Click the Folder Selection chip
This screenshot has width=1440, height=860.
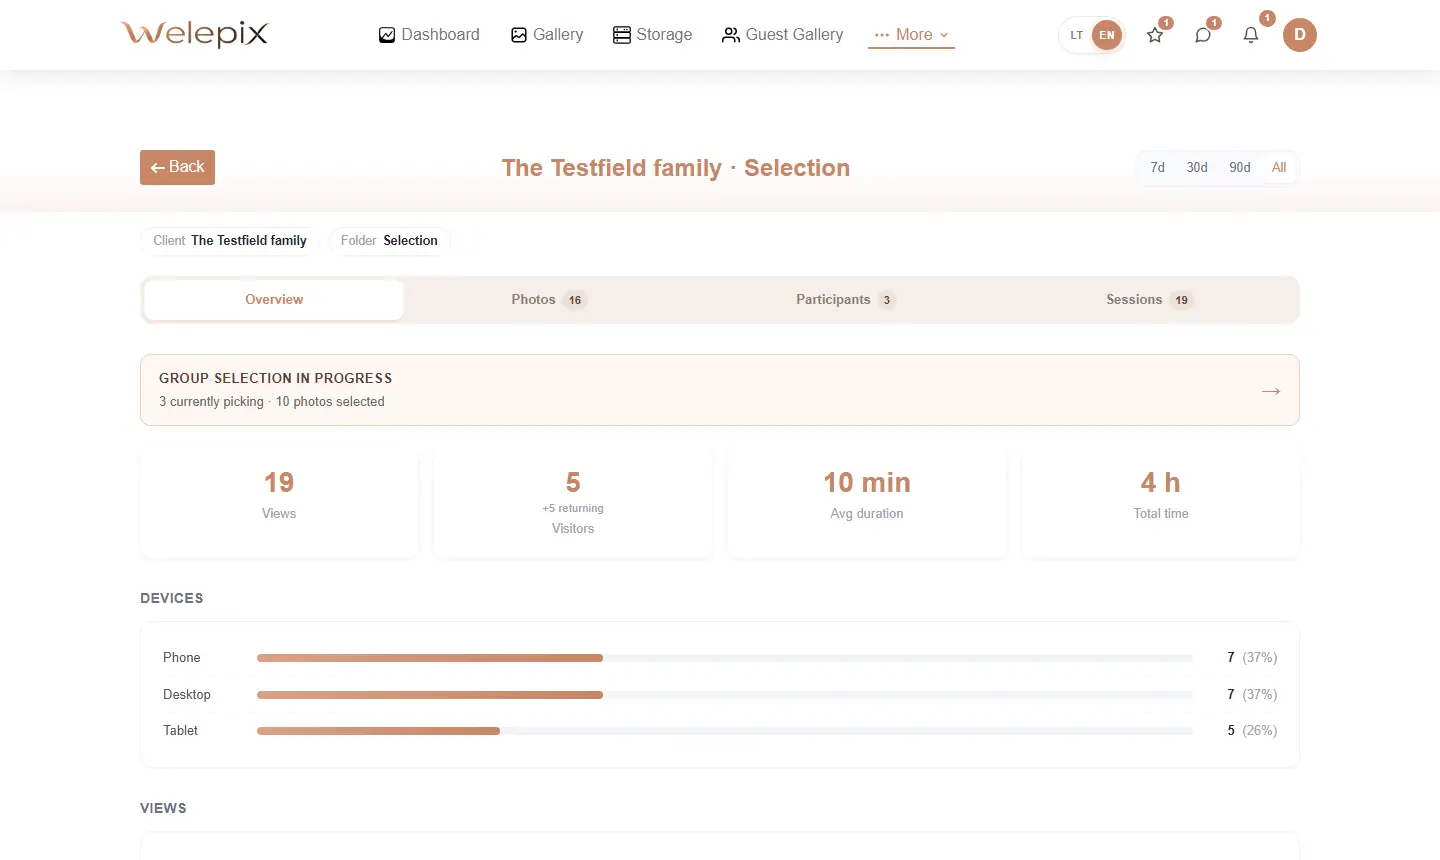[x=389, y=241]
